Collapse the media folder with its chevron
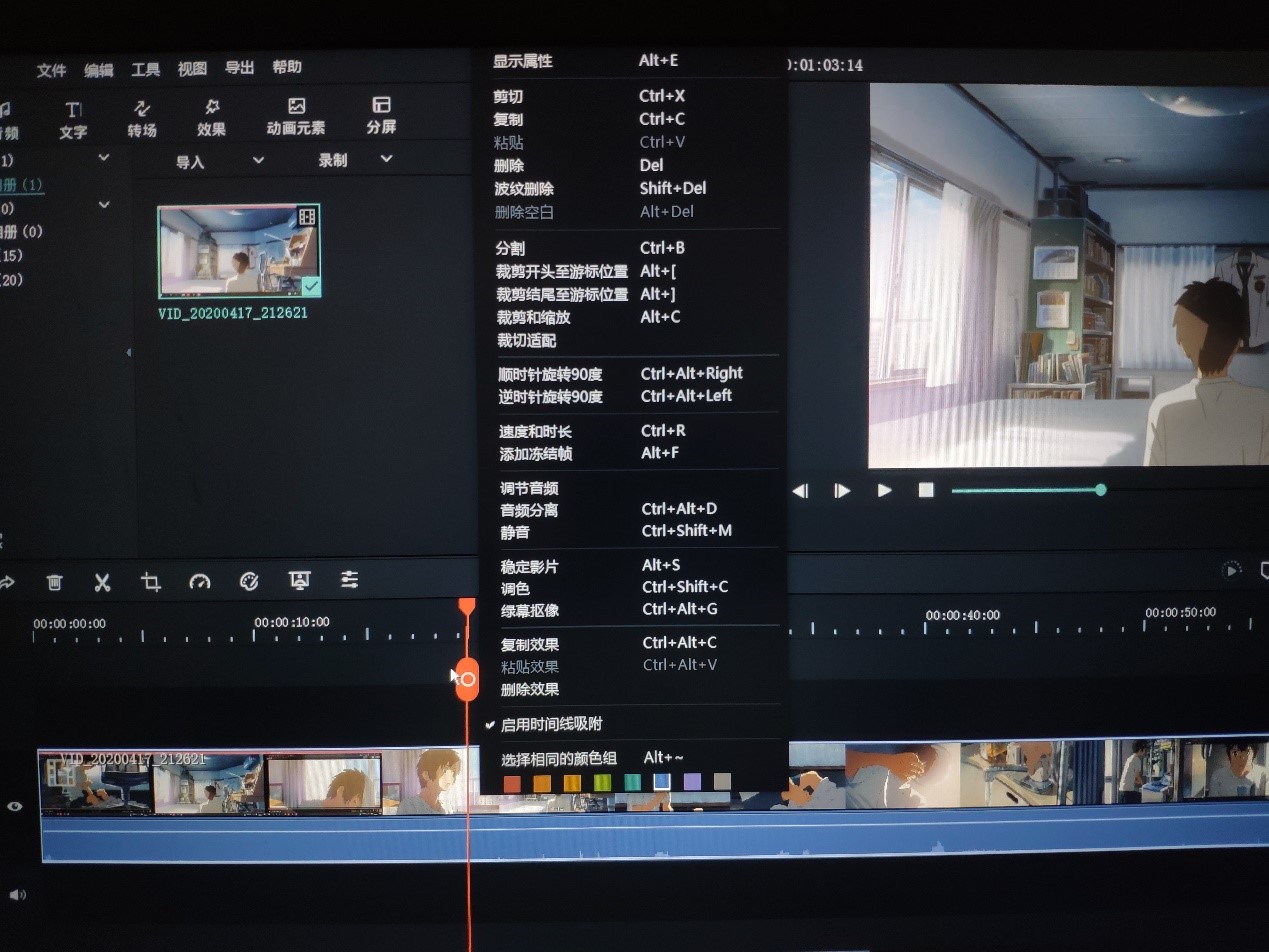 pos(103,157)
